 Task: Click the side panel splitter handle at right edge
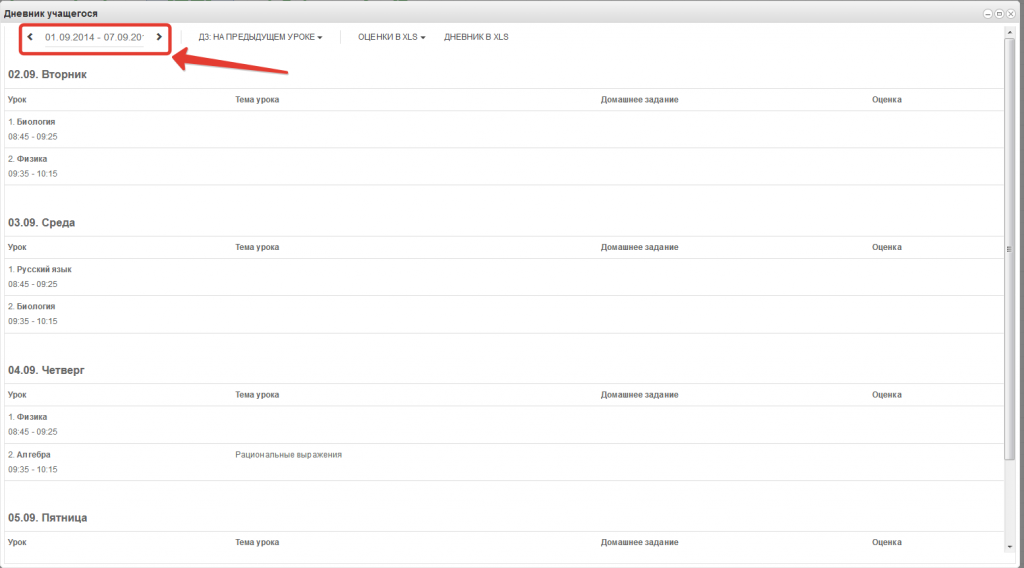pyautogui.click(x=1009, y=249)
